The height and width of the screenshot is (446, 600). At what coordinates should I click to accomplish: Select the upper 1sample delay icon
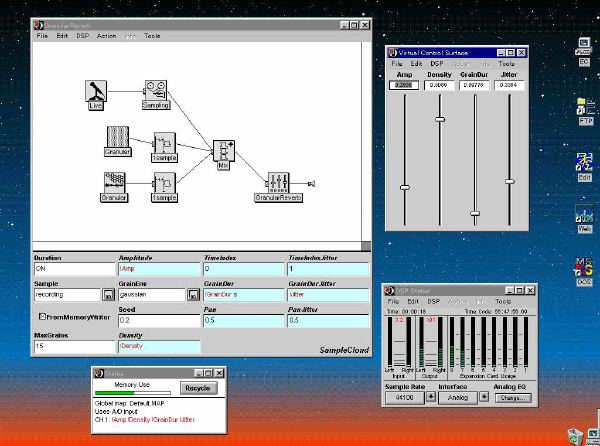pyautogui.click(x=164, y=145)
